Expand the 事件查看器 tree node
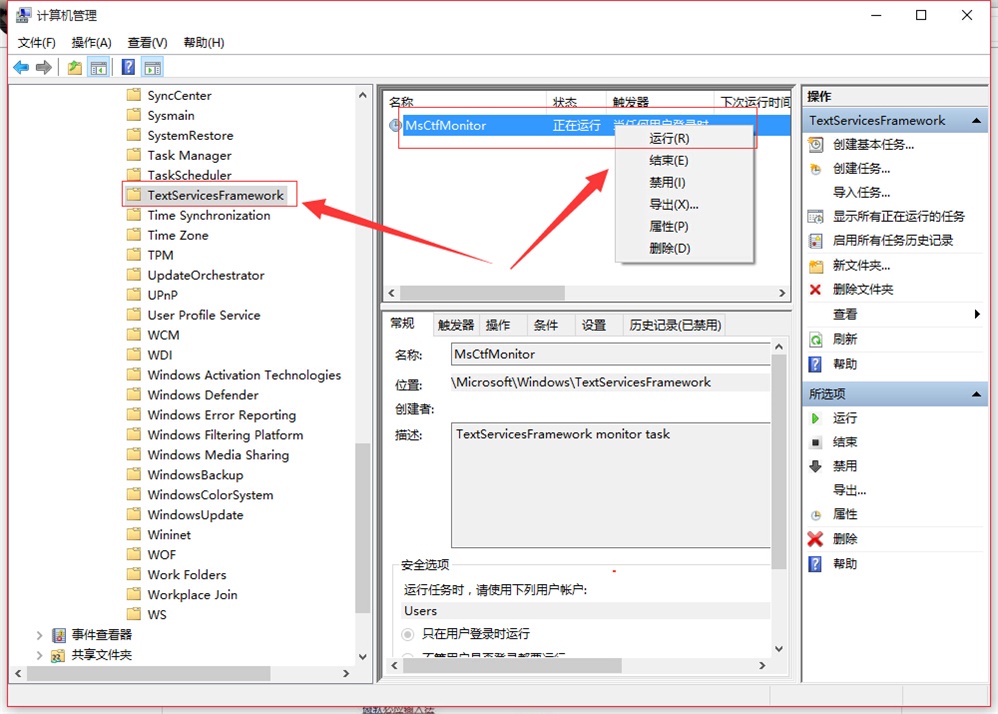This screenshot has height=714, width=998. pos(40,635)
